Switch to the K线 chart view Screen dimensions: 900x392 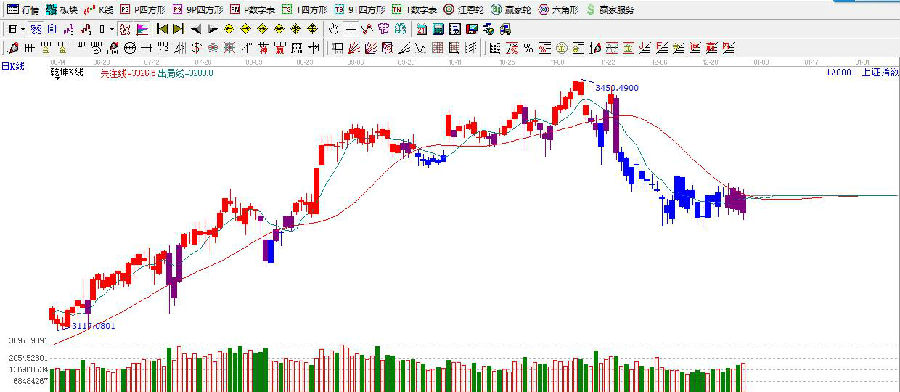click(x=98, y=10)
